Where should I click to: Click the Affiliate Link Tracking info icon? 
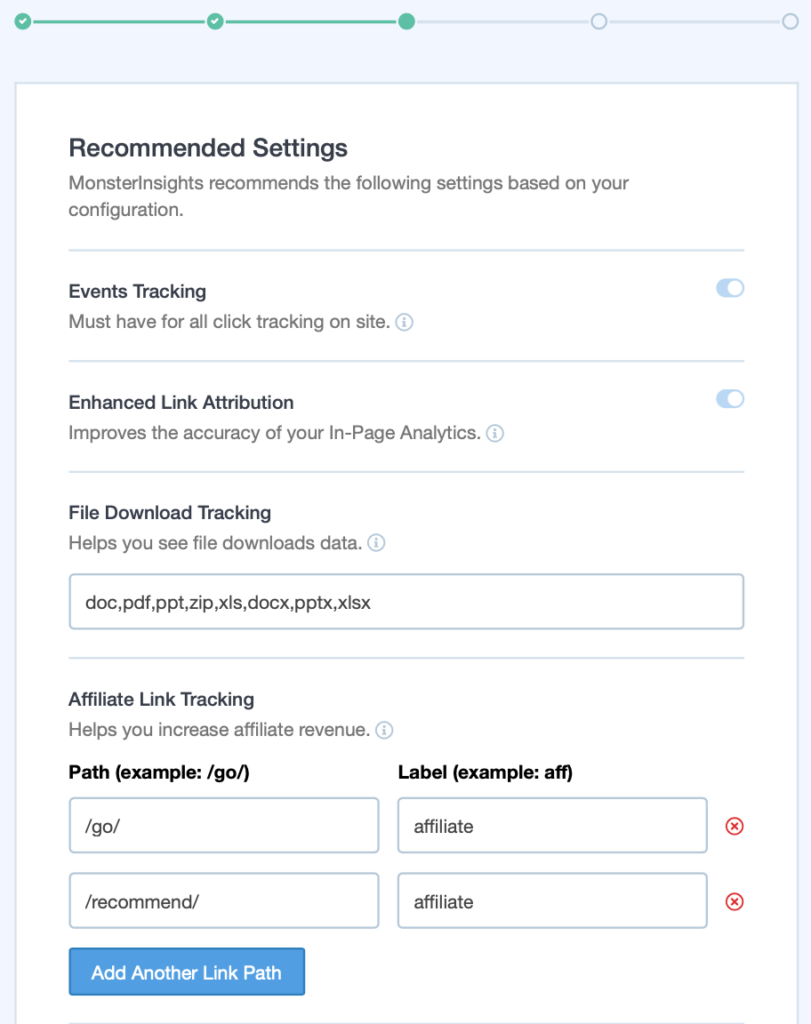tap(384, 730)
